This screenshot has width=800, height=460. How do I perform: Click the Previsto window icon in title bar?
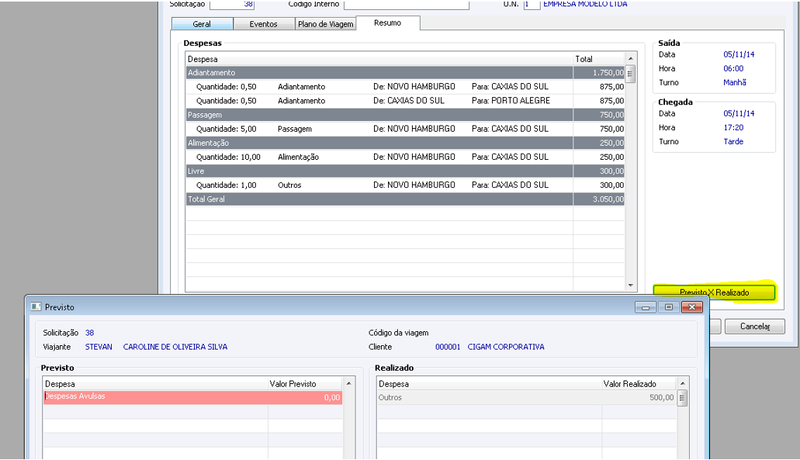point(36,307)
